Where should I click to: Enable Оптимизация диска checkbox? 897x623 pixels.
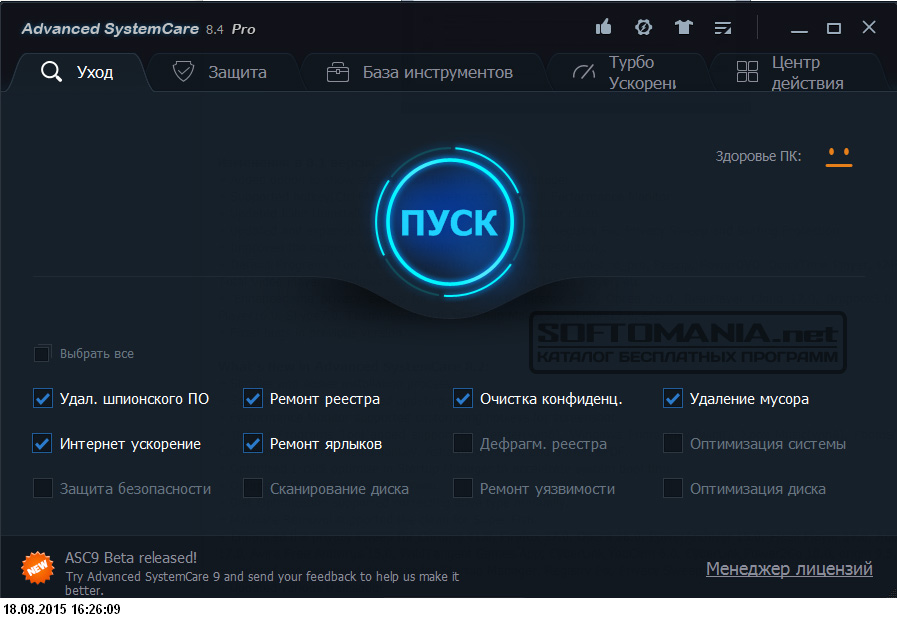coord(673,489)
